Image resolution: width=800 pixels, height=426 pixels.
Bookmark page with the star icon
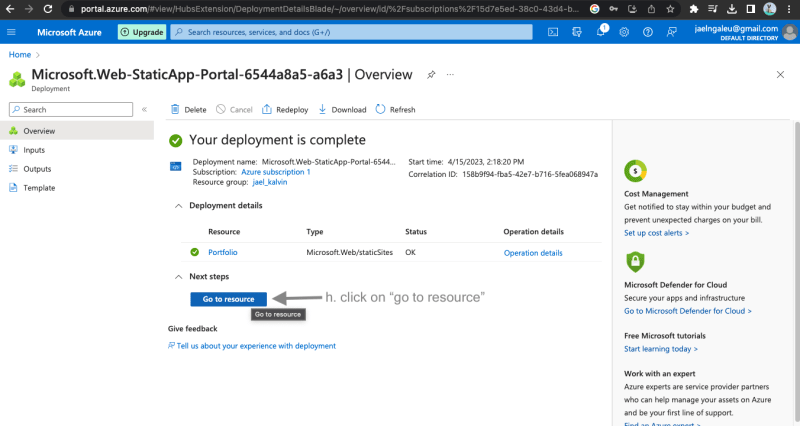tap(670, 9)
